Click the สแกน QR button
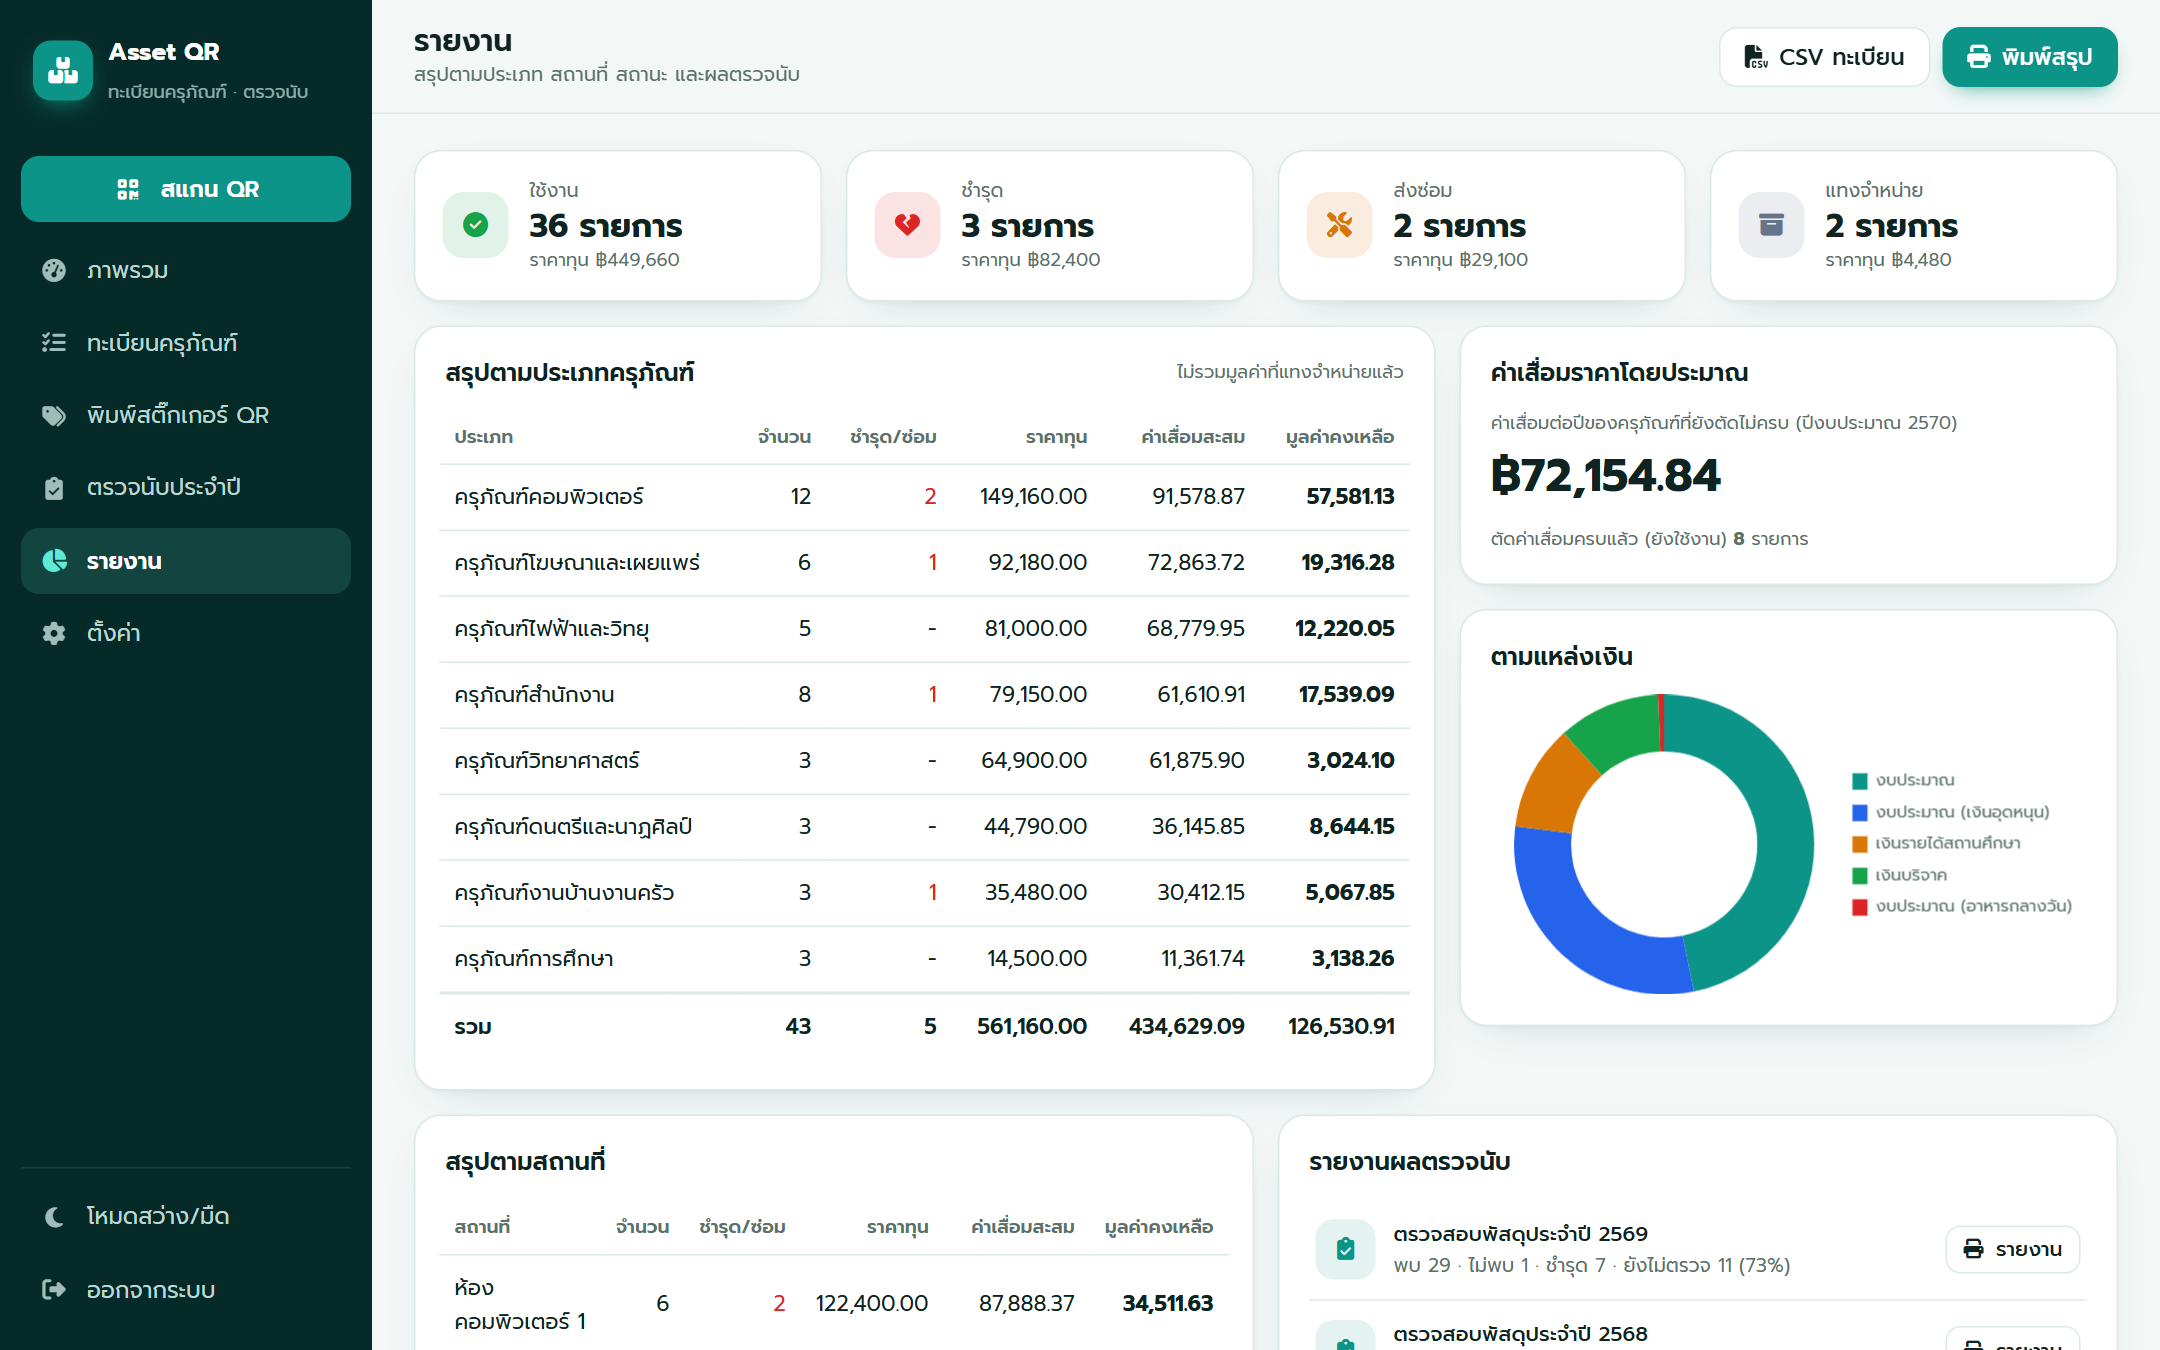 (x=186, y=189)
